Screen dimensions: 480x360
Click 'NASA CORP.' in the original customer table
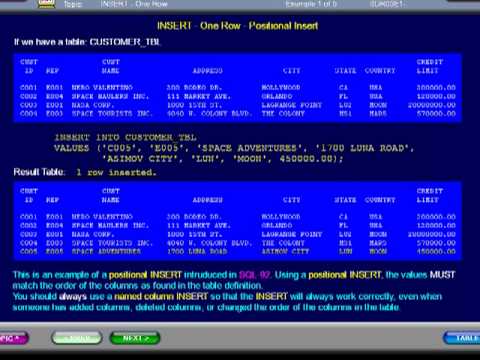(93, 105)
